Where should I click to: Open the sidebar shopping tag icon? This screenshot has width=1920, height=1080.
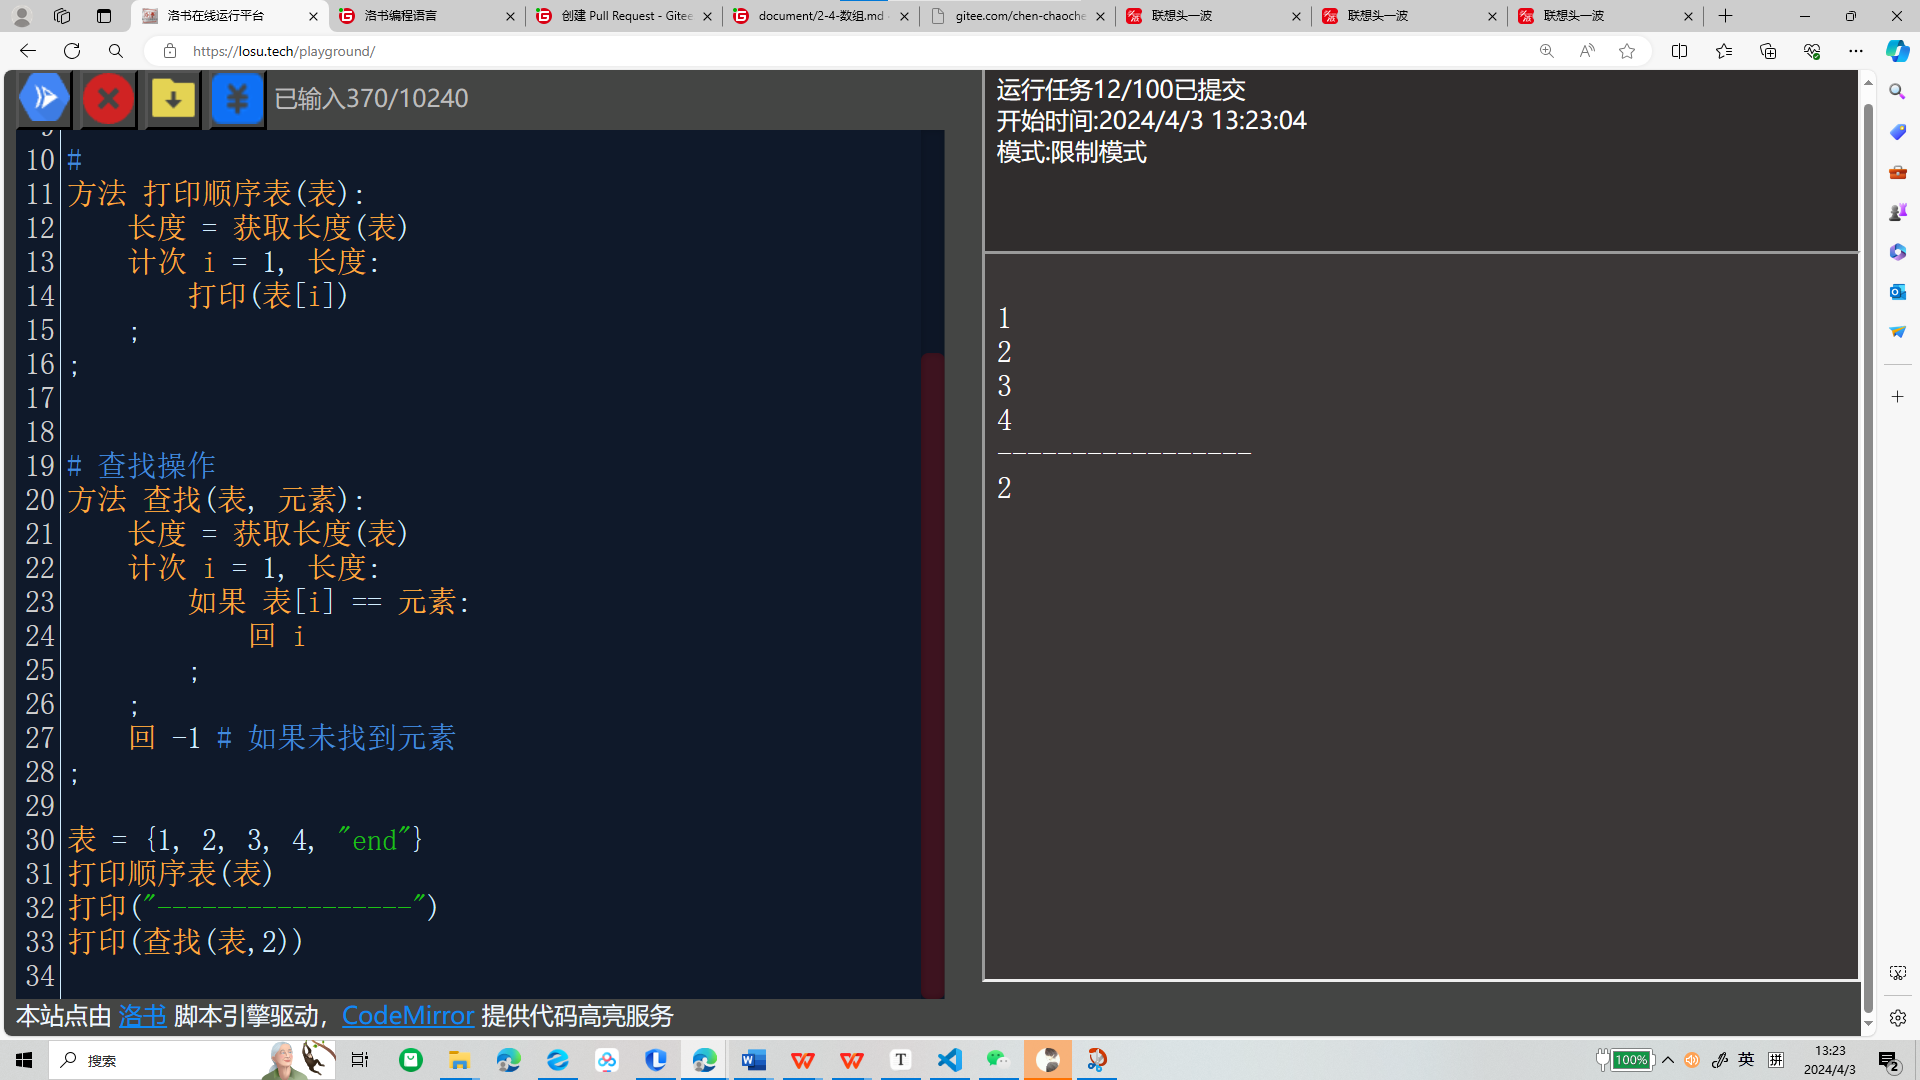1897,132
